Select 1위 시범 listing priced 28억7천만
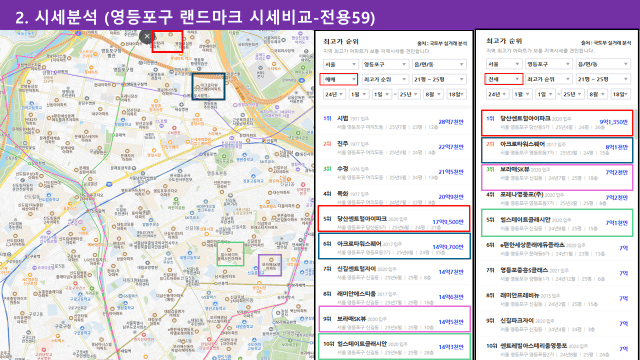Image resolution: width=640 pixels, height=360 pixels. (393, 122)
